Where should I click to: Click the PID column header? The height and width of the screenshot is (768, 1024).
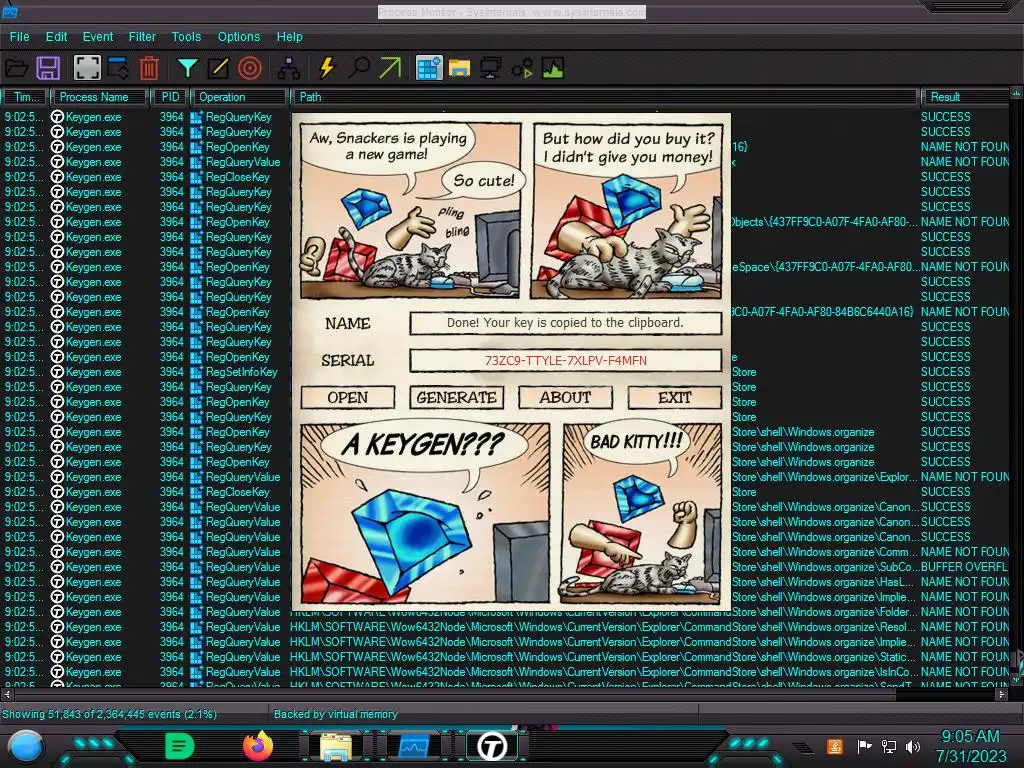(170, 97)
